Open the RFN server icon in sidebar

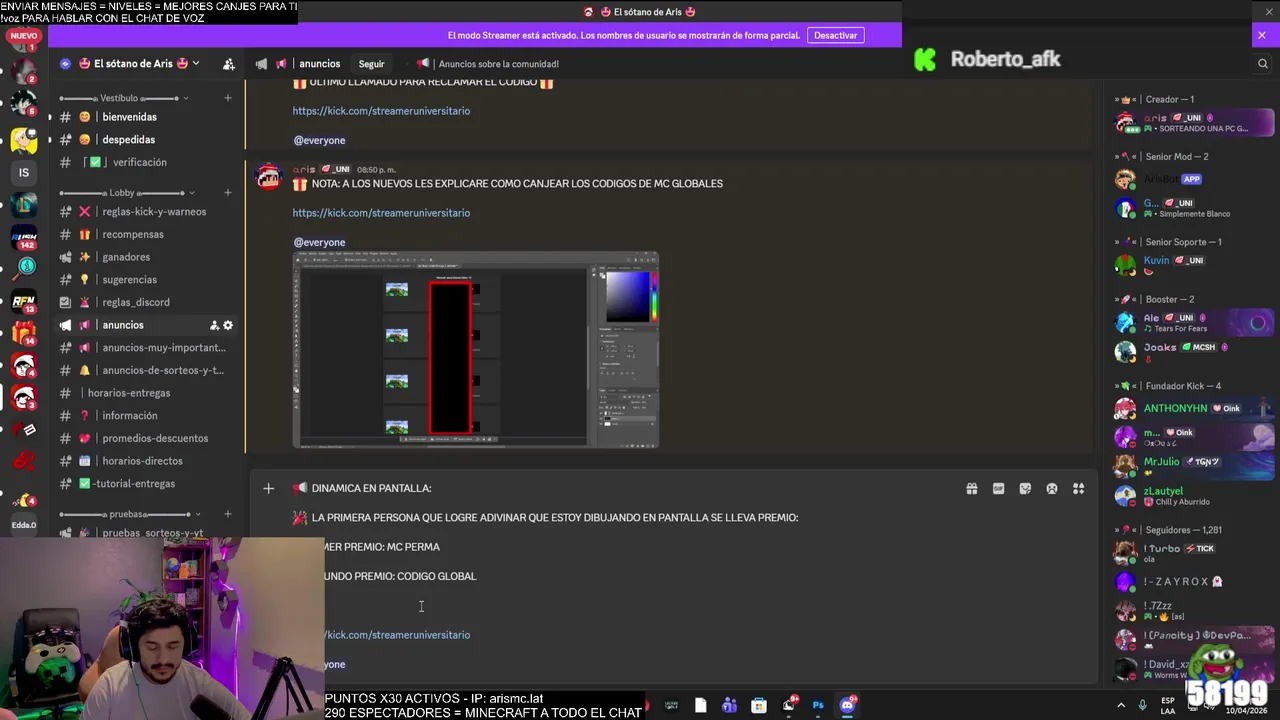[24, 301]
